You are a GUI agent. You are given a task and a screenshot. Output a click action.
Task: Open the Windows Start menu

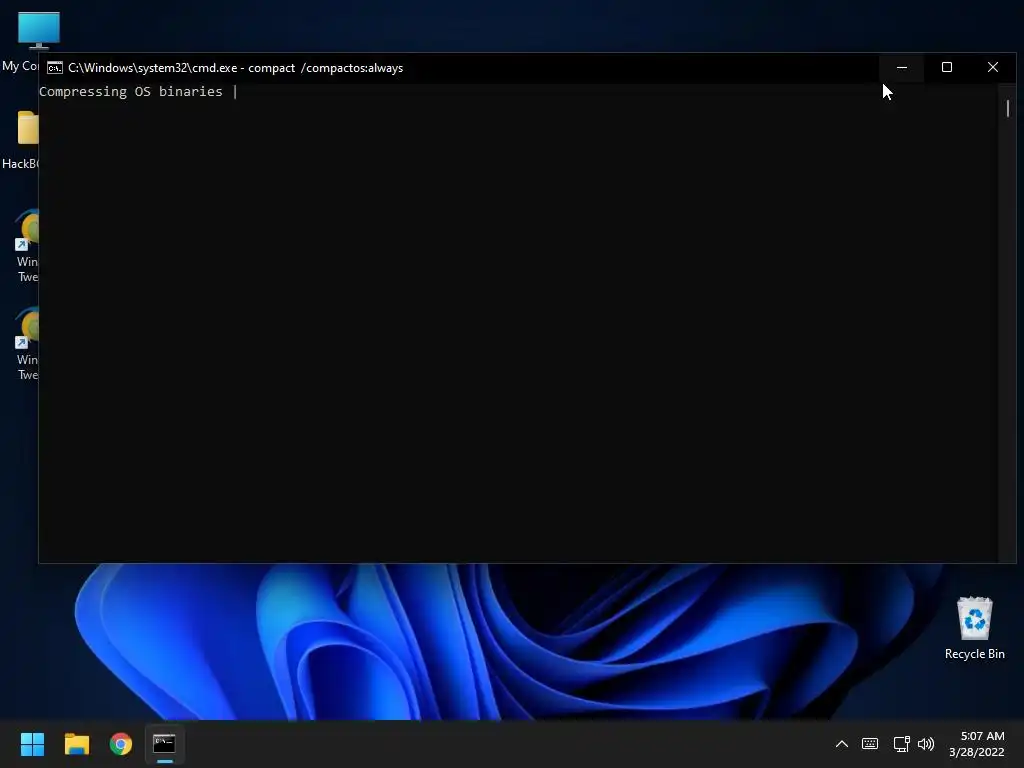point(32,743)
